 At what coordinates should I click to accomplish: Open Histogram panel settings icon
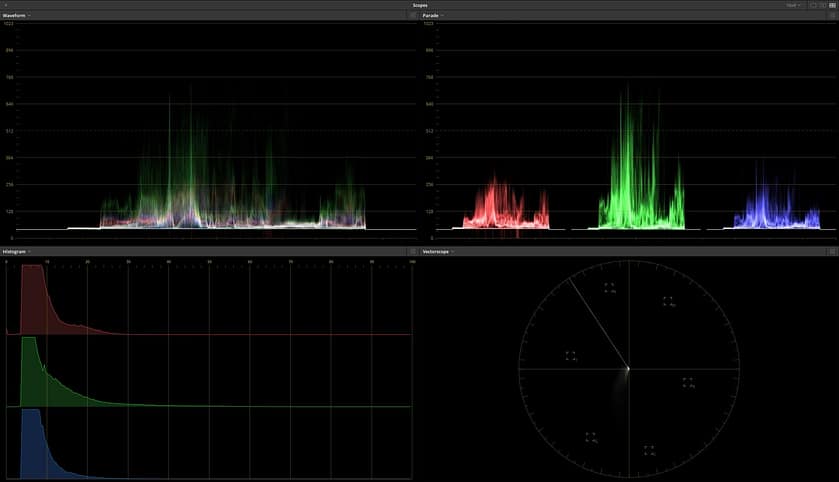pos(413,251)
